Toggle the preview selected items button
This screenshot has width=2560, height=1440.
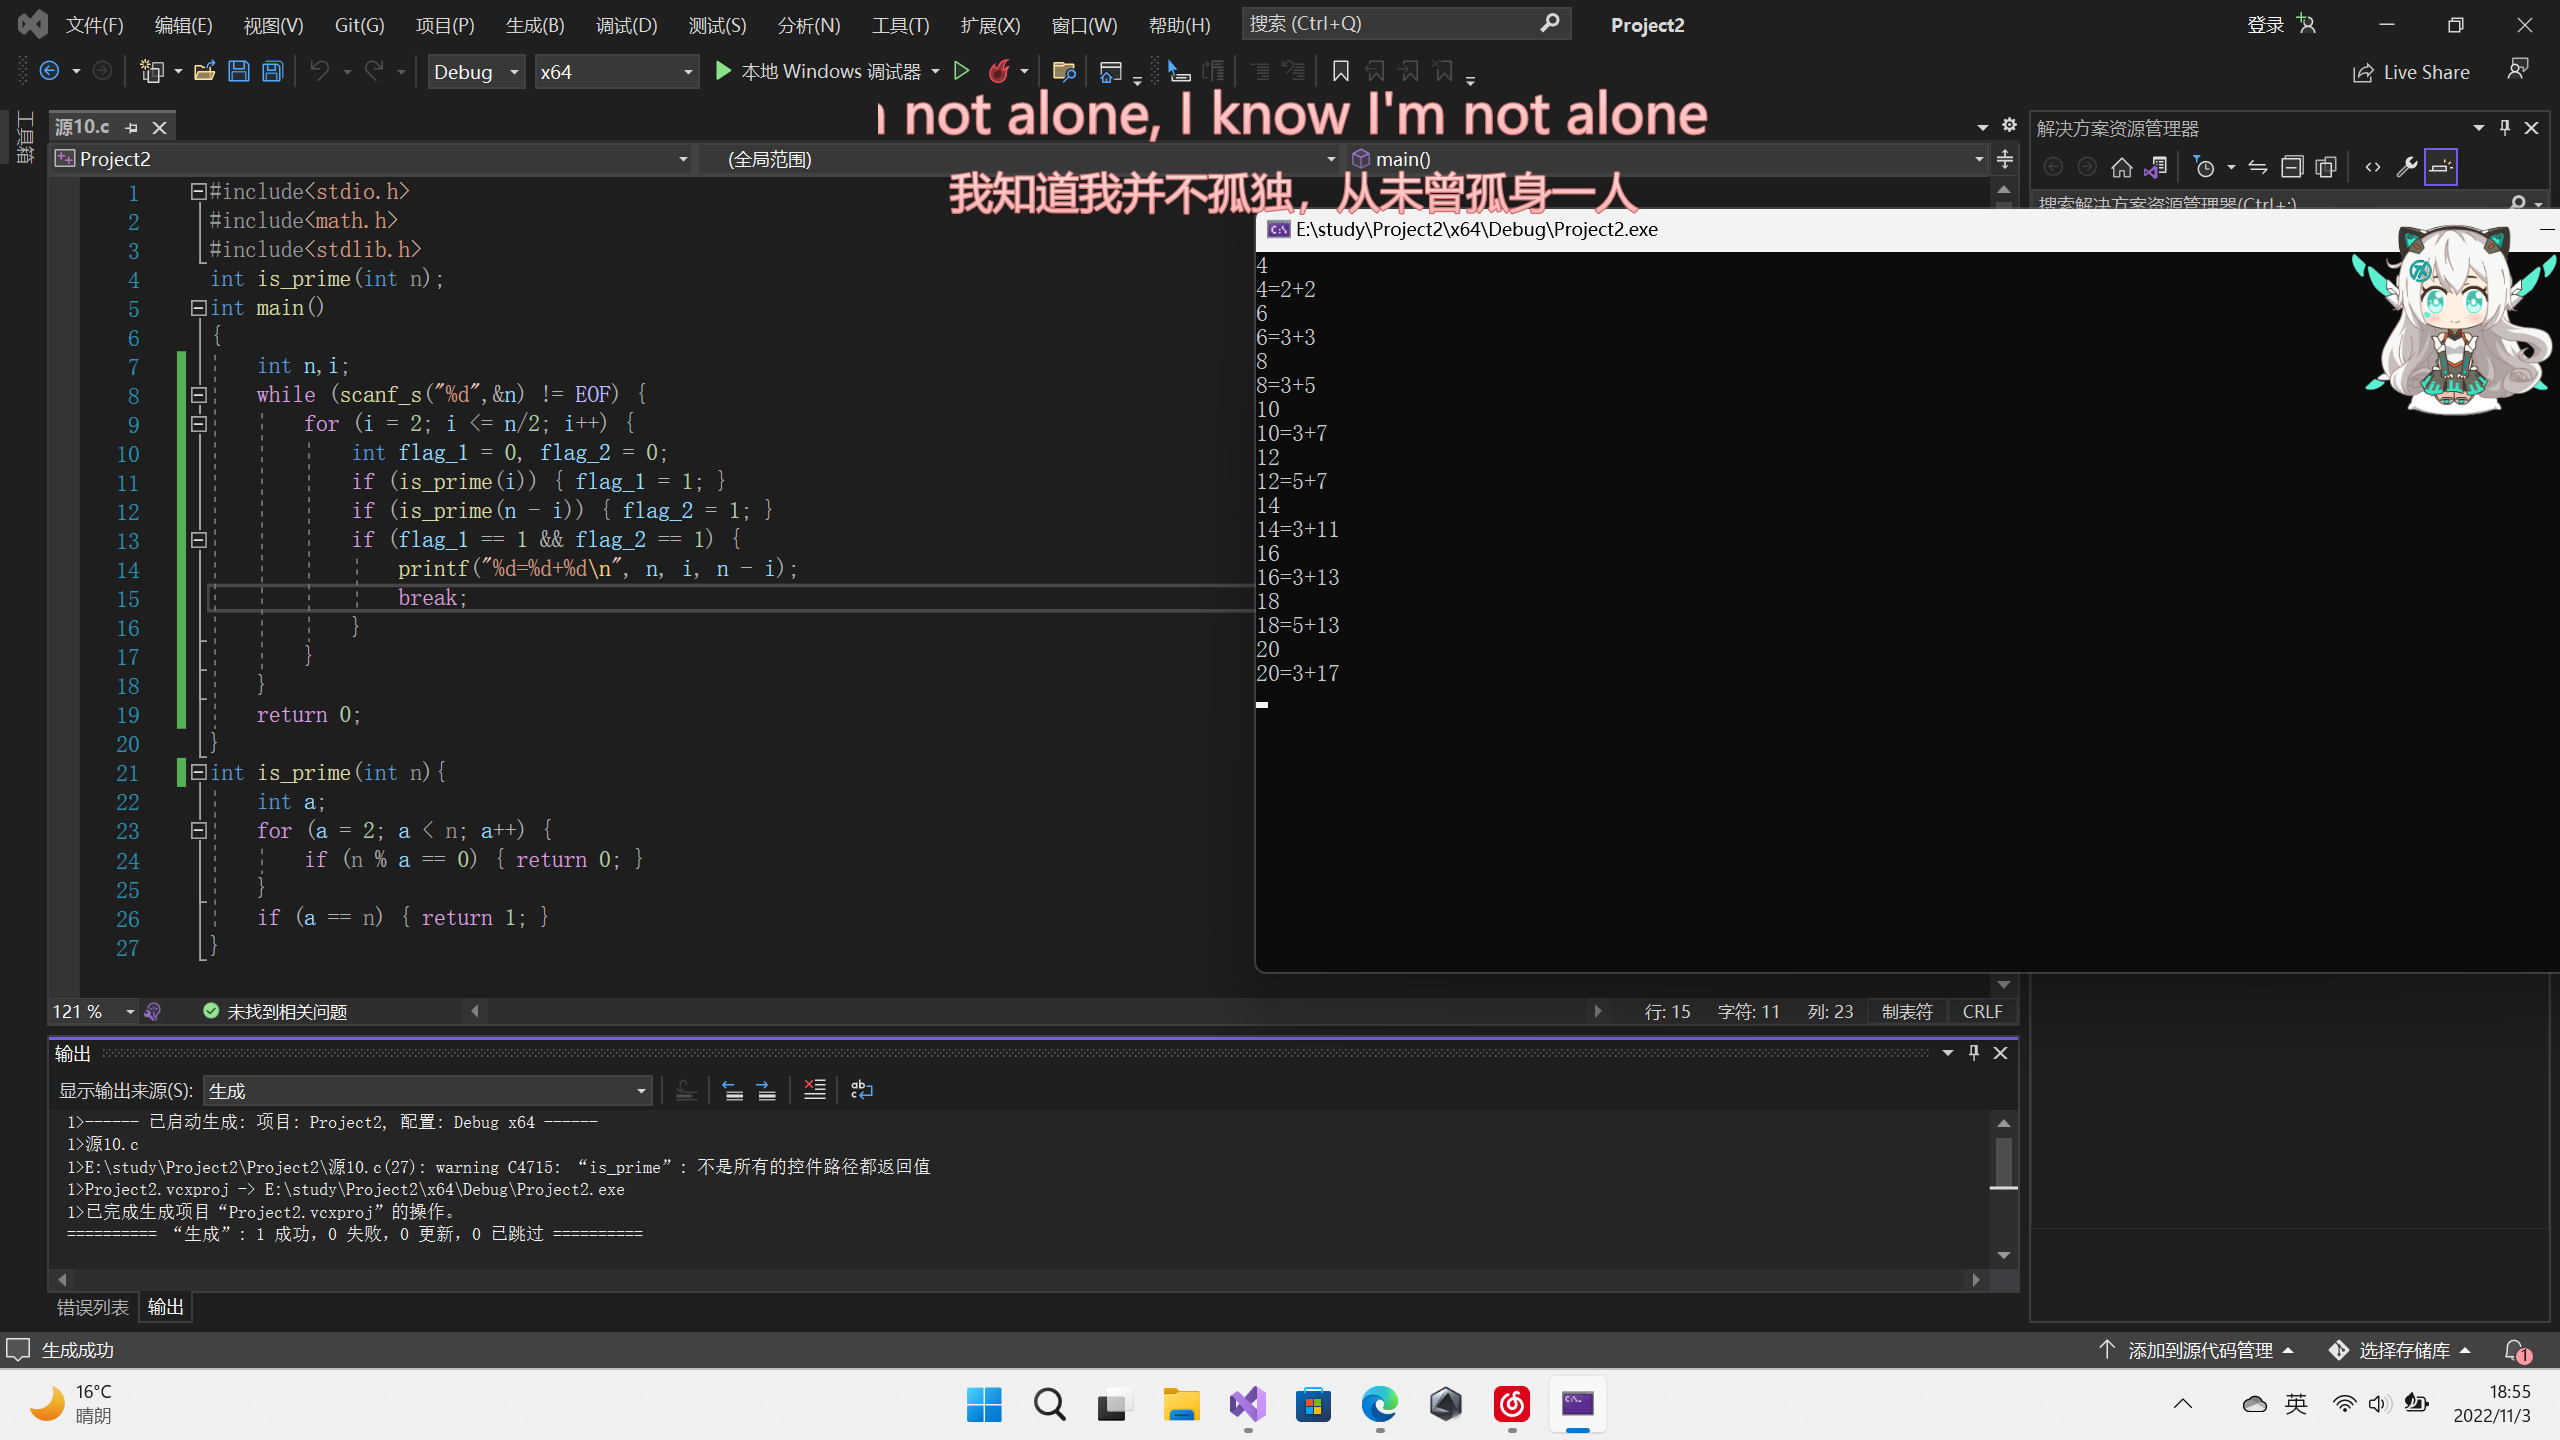click(x=2440, y=167)
